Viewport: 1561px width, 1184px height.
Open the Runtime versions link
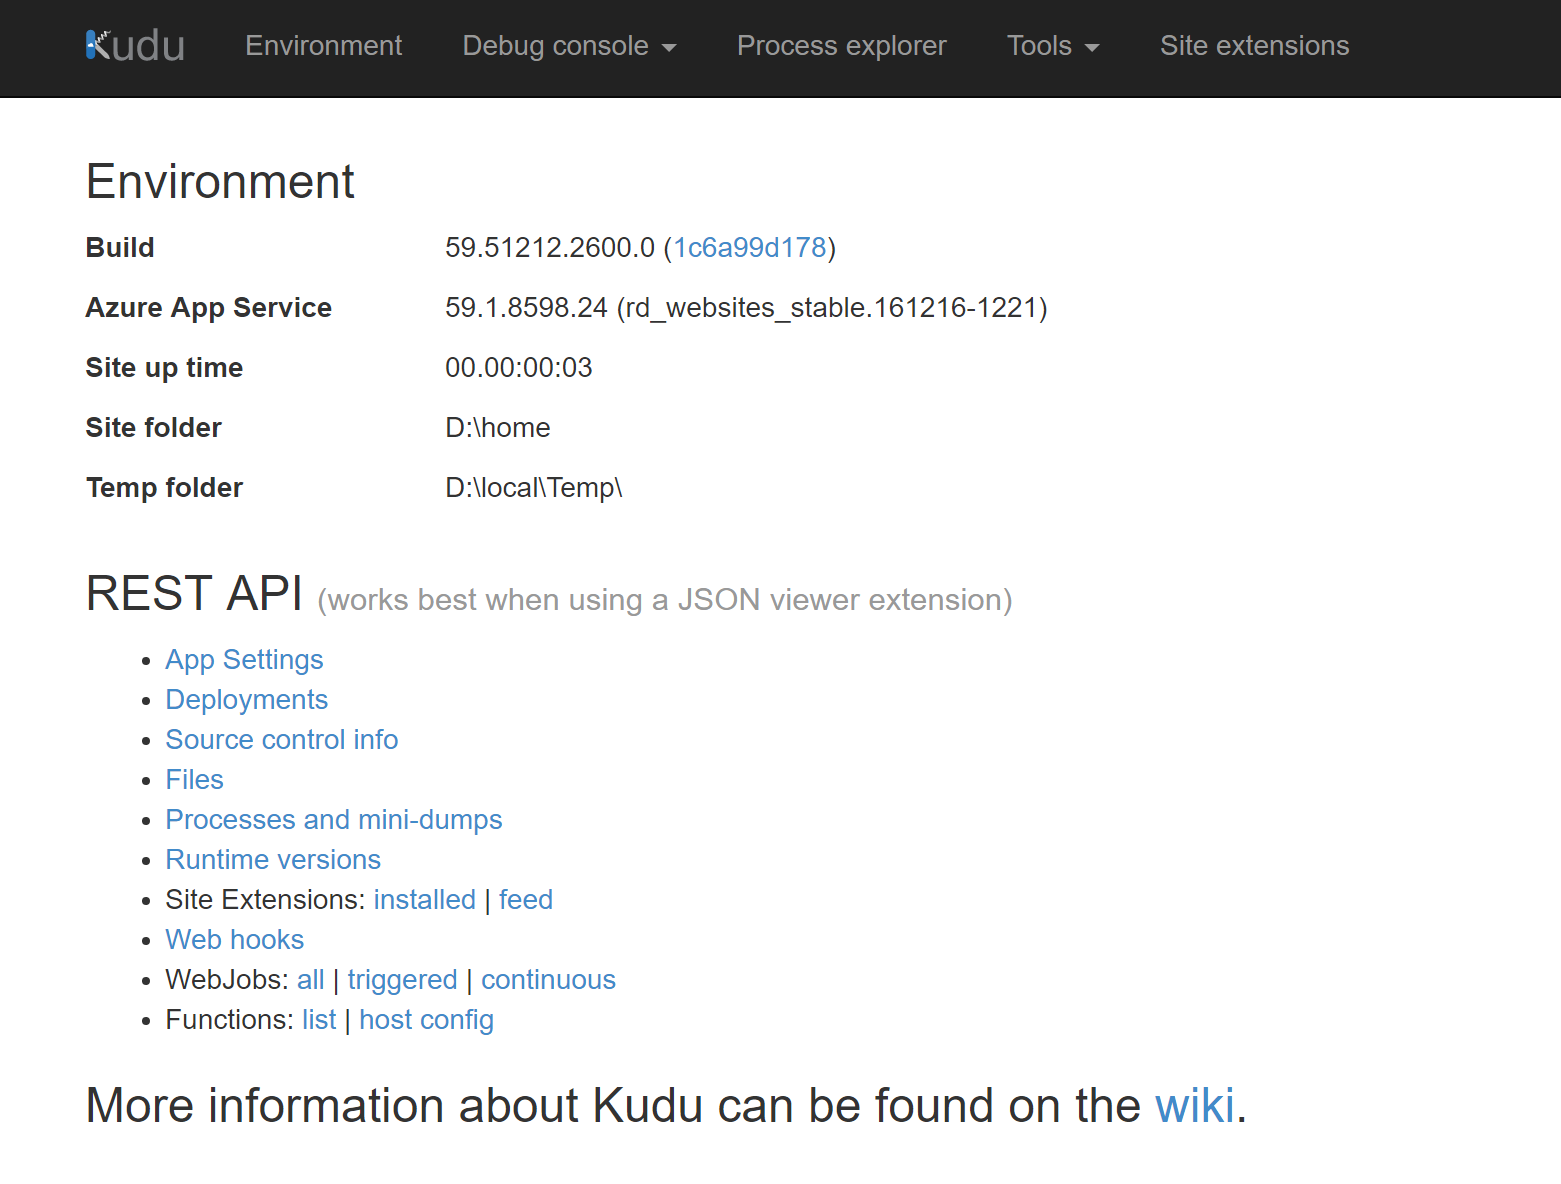(x=273, y=860)
